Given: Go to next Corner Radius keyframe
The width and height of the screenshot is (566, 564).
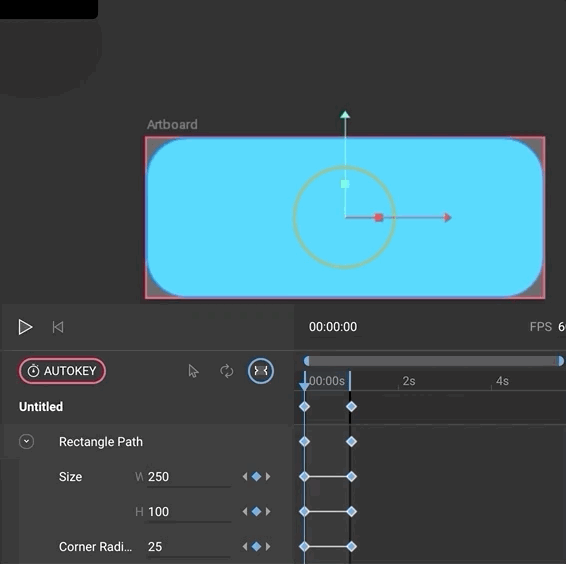Looking at the screenshot, I should (268, 546).
